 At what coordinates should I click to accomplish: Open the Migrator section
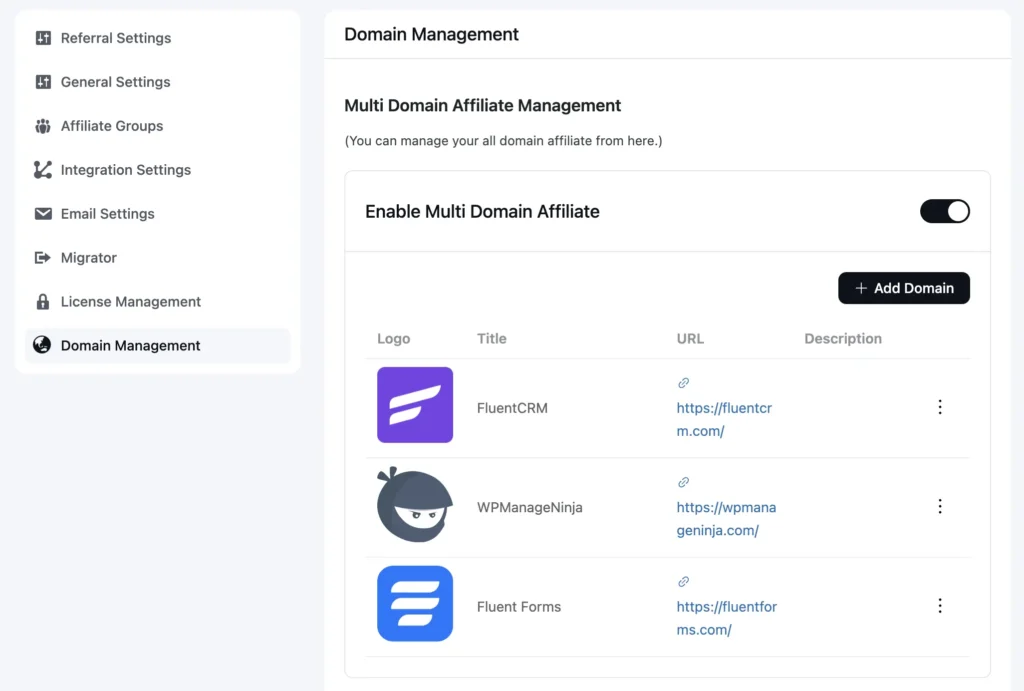click(157, 257)
